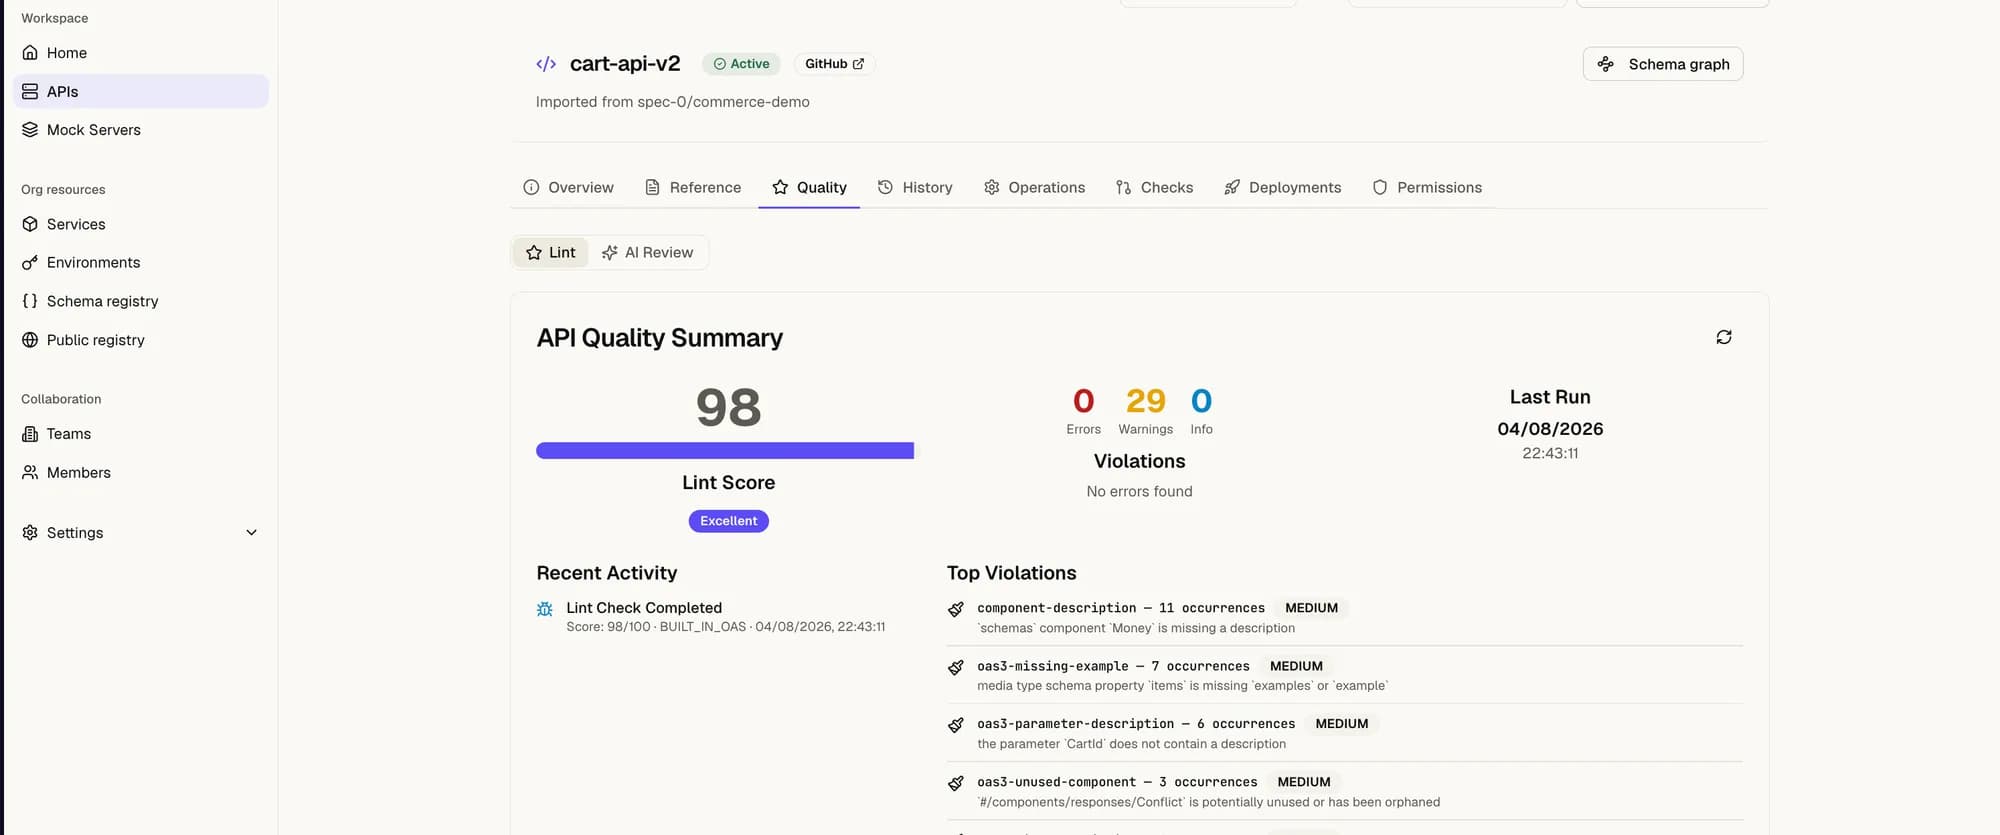
Task: Click the History tab clock icon
Action: click(x=885, y=187)
